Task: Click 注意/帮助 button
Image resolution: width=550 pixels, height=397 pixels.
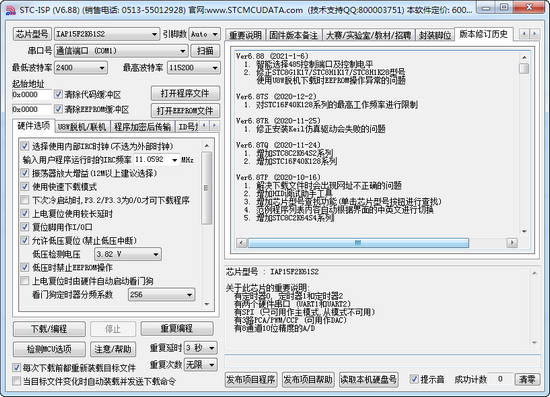Action: coord(113,349)
